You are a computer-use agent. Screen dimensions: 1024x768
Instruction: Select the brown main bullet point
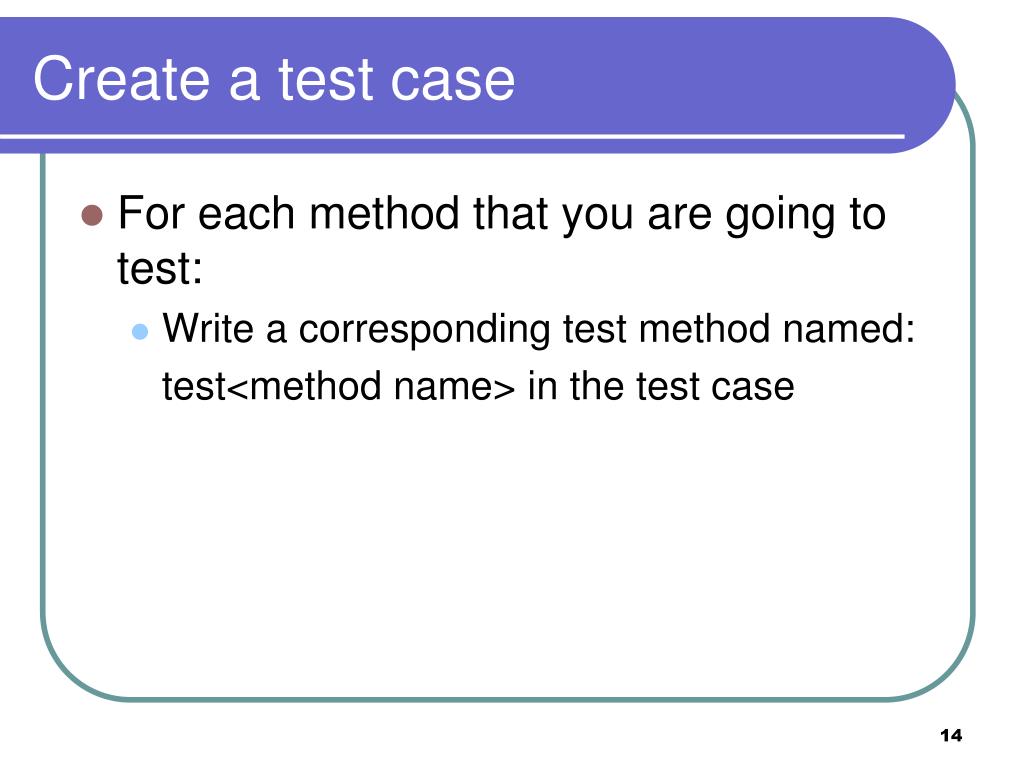92,215
